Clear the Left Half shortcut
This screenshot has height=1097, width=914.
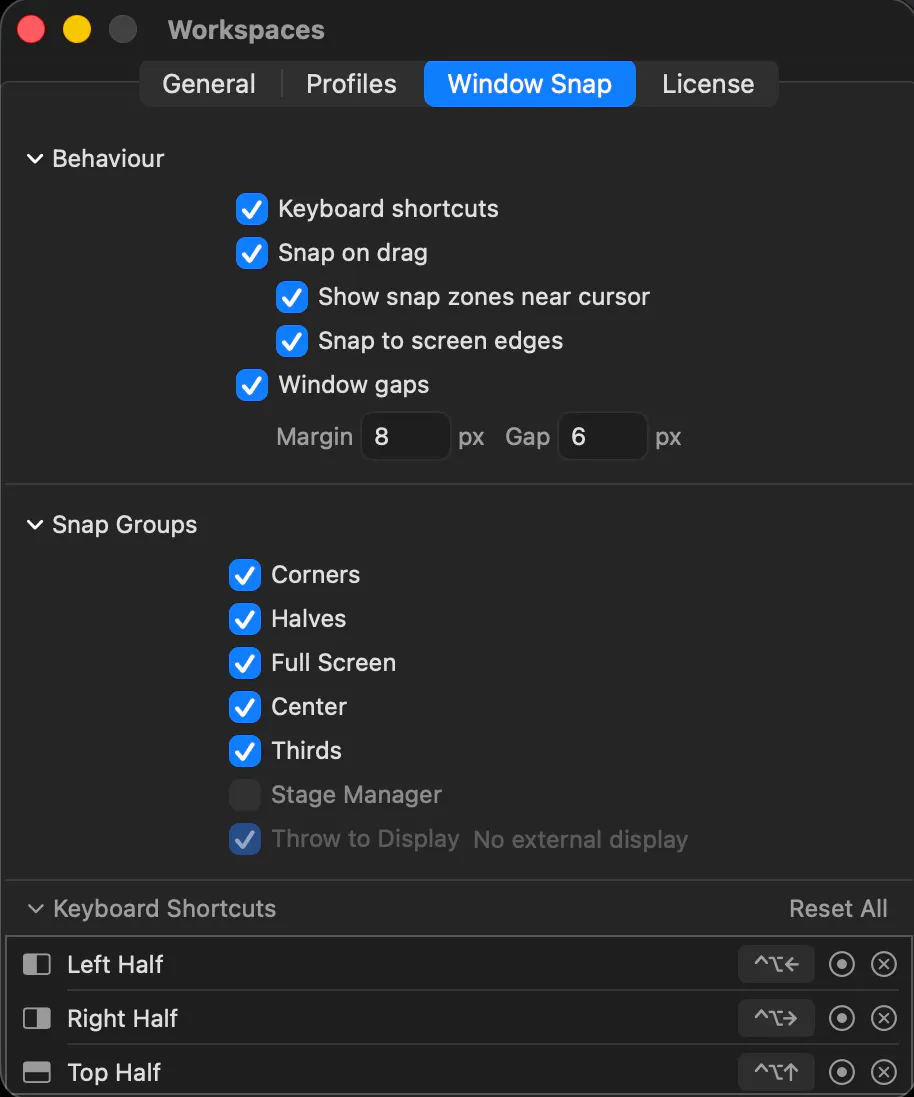[884, 964]
